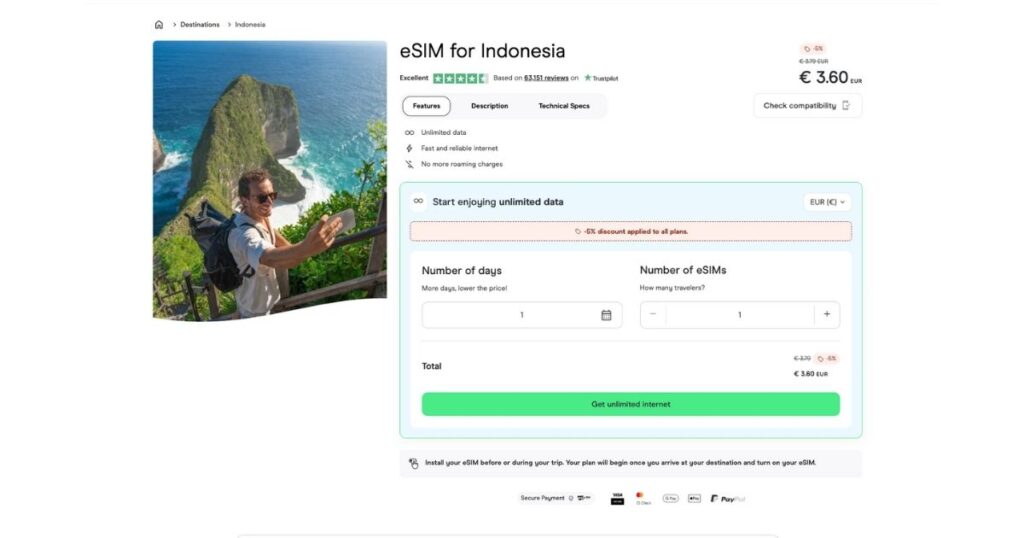This screenshot has height=538, width=1024.
Task: Click the no-roaming icon
Action: 409,165
